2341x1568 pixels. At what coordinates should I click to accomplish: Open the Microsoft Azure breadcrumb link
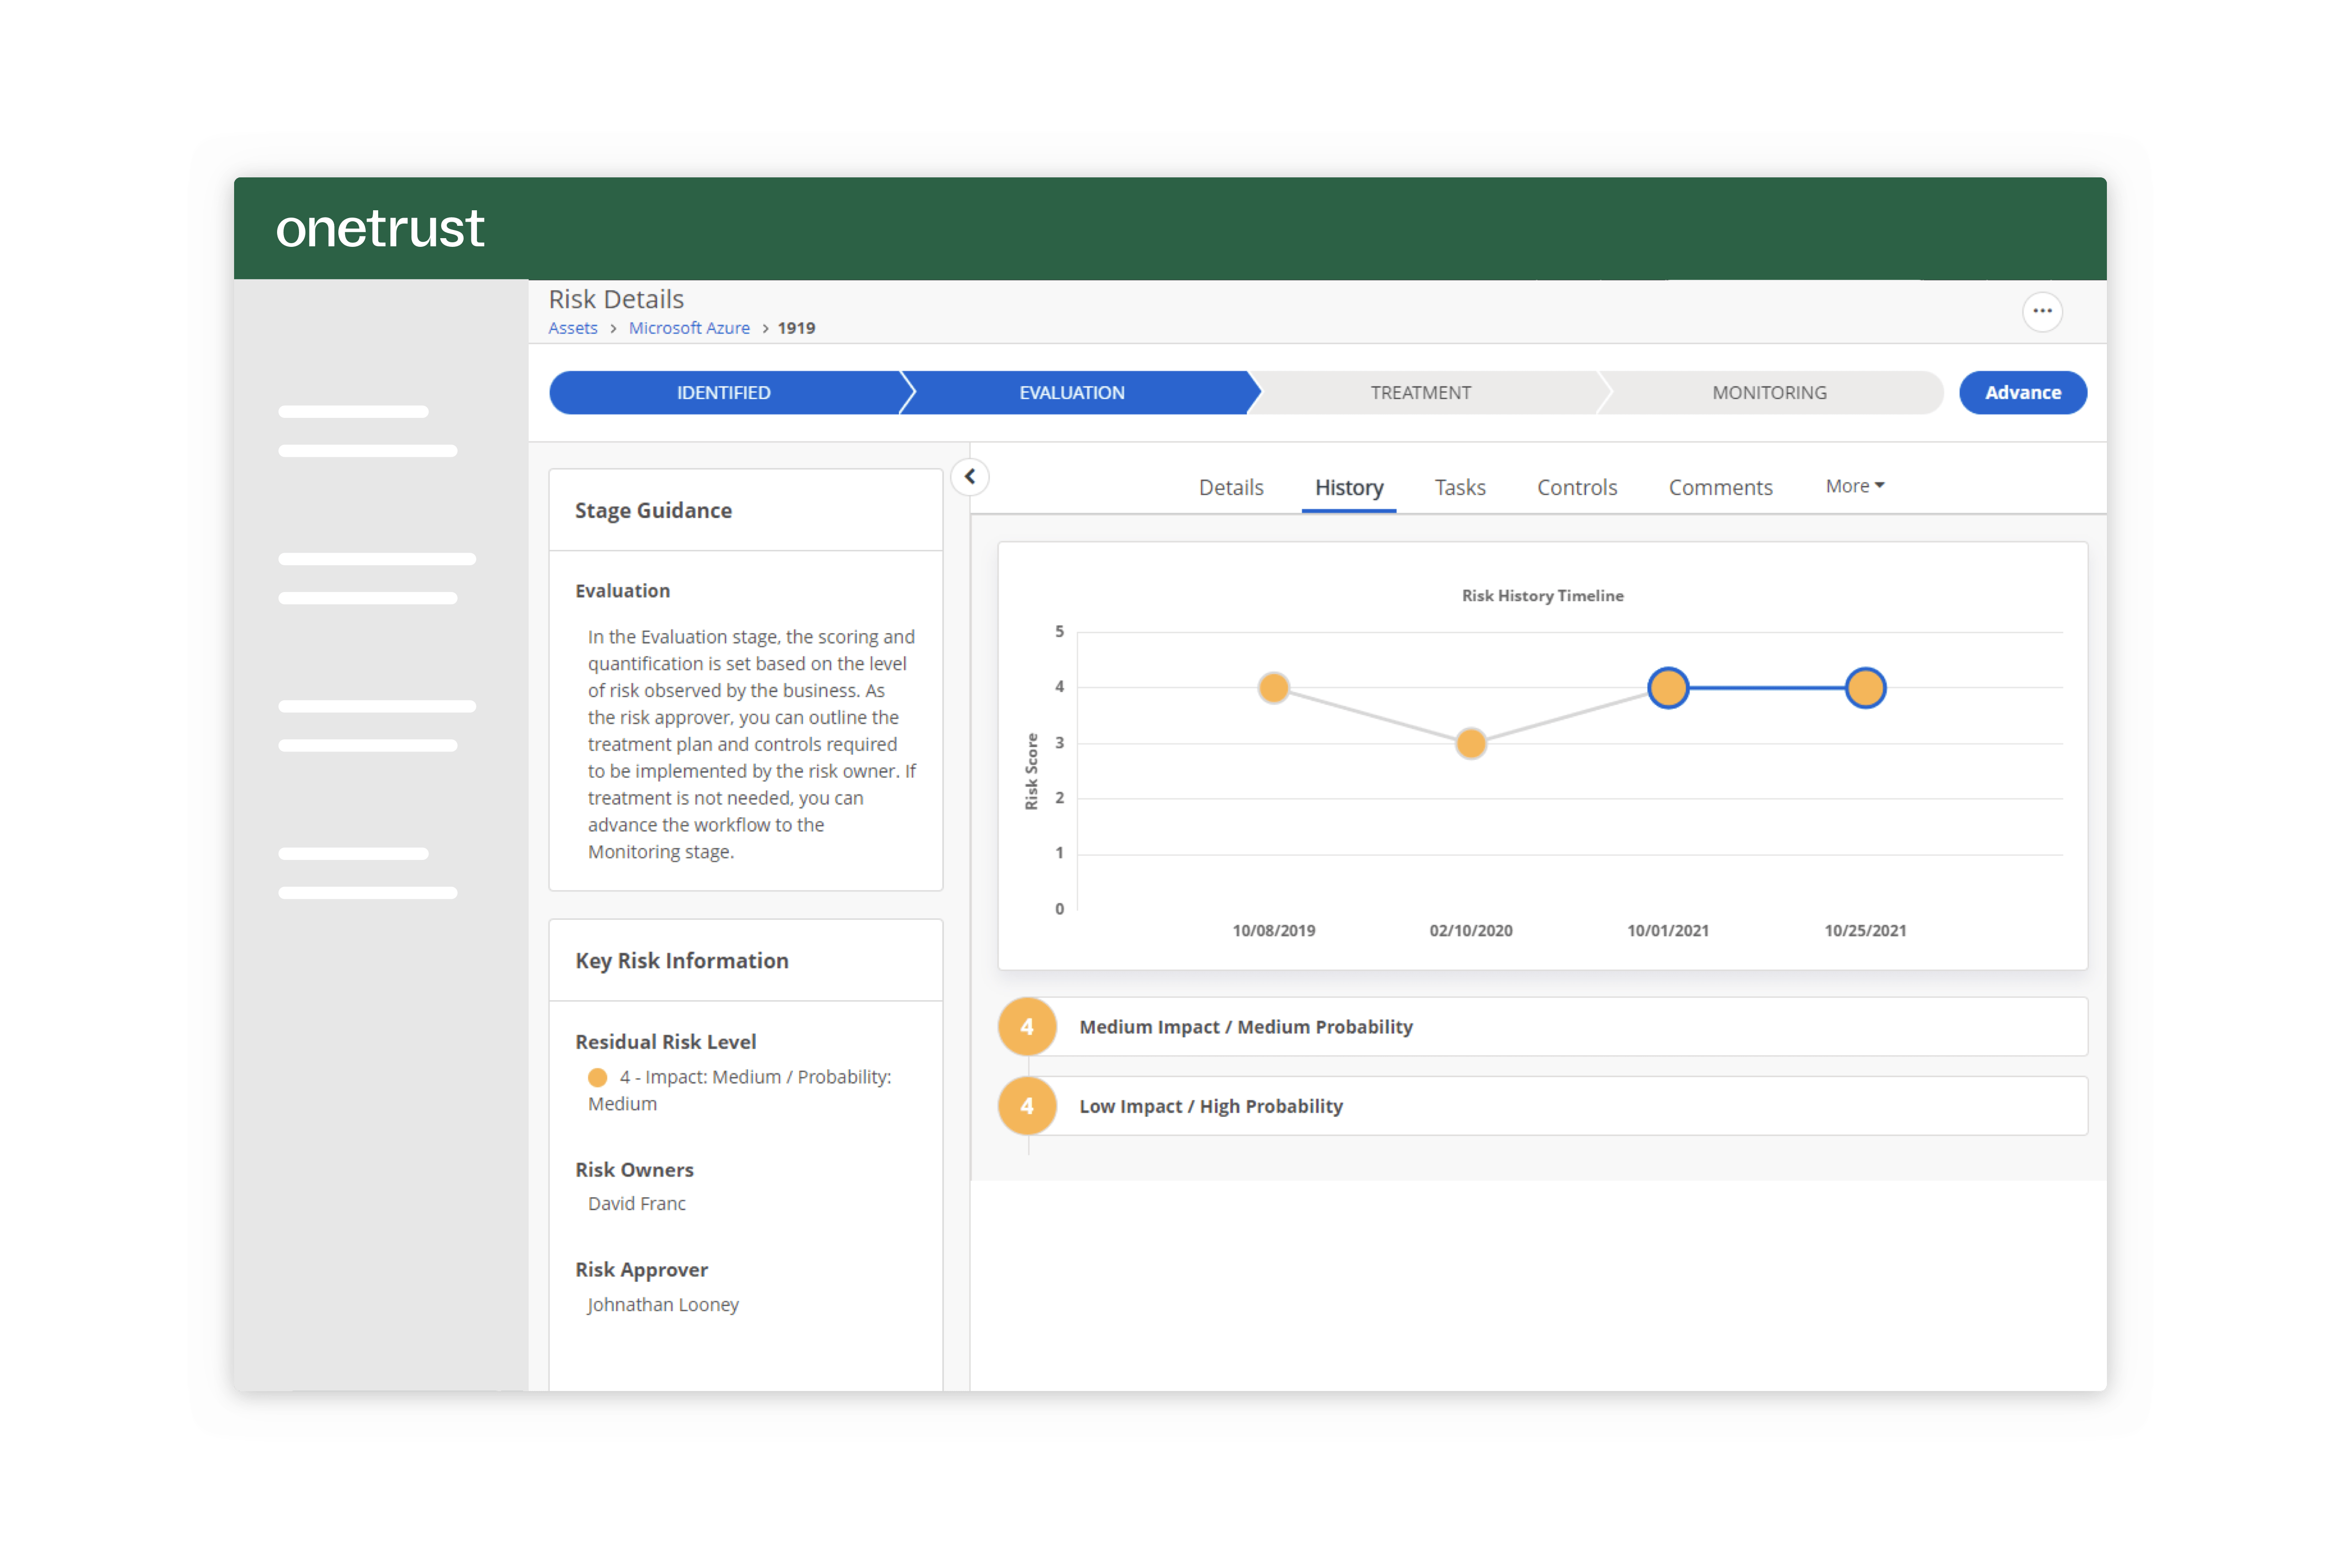pyautogui.click(x=688, y=328)
